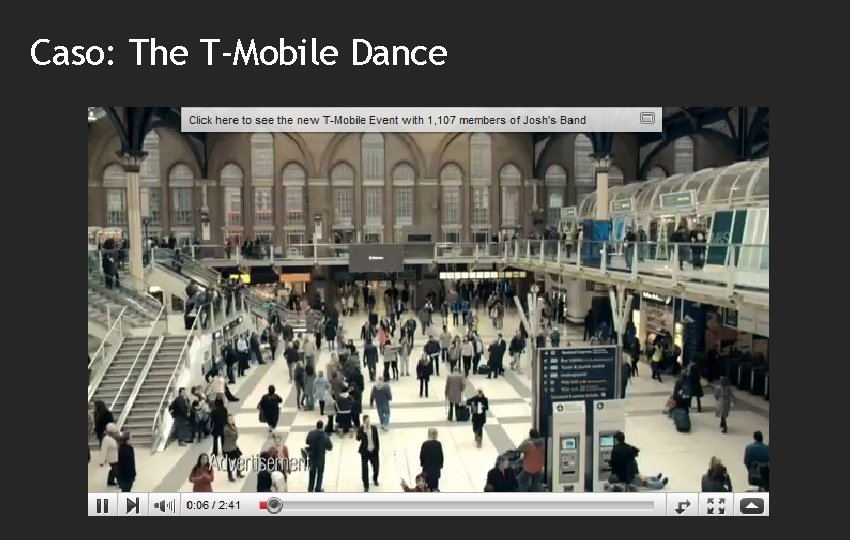Seek to the middle of the progress bar
This screenshot has height=540, width=850.
tap(456, 505)
